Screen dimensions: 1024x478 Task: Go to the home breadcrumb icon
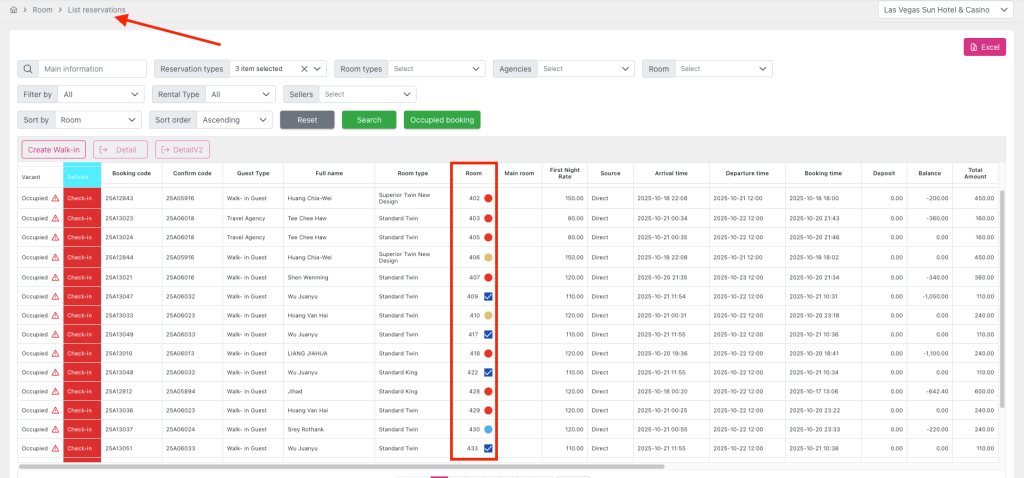[13, 9]
